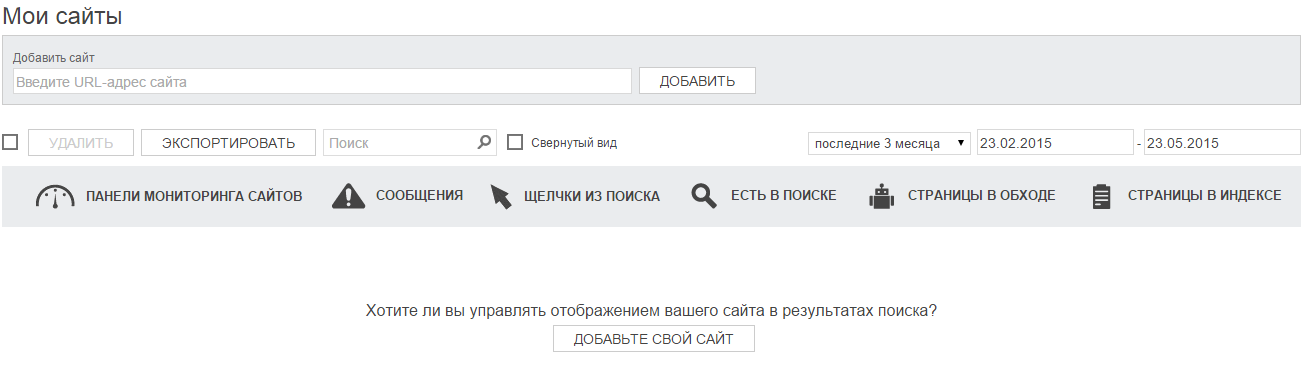Open the последние 3 месяца period dropdown

pos(889,143)
